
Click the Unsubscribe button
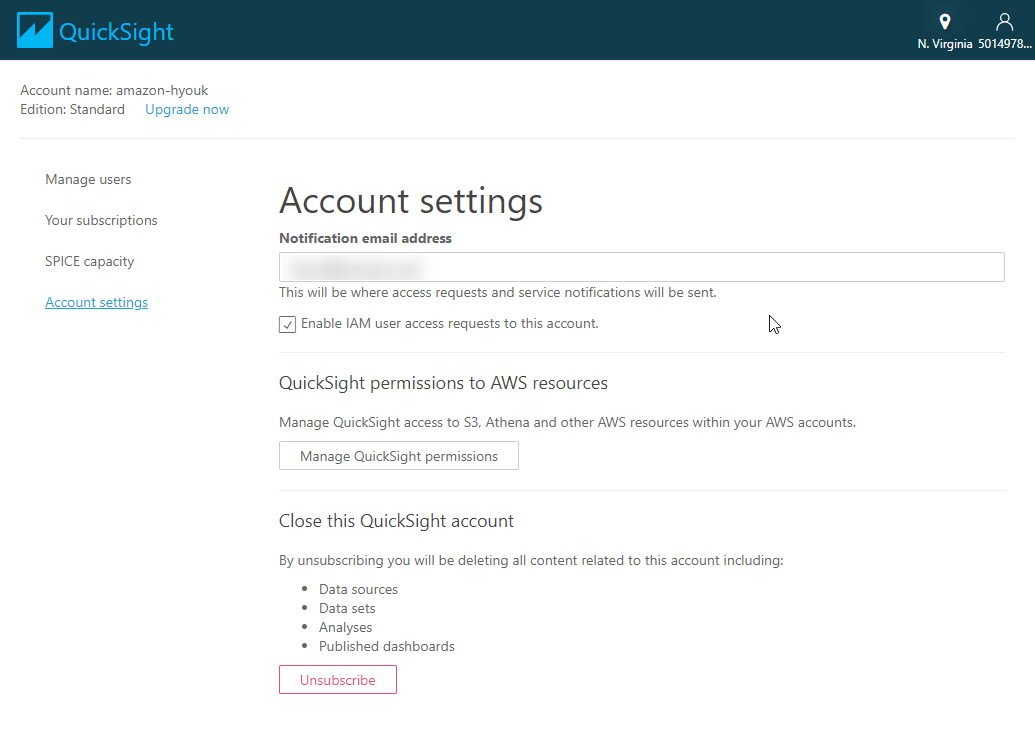[x=337, y=680]
